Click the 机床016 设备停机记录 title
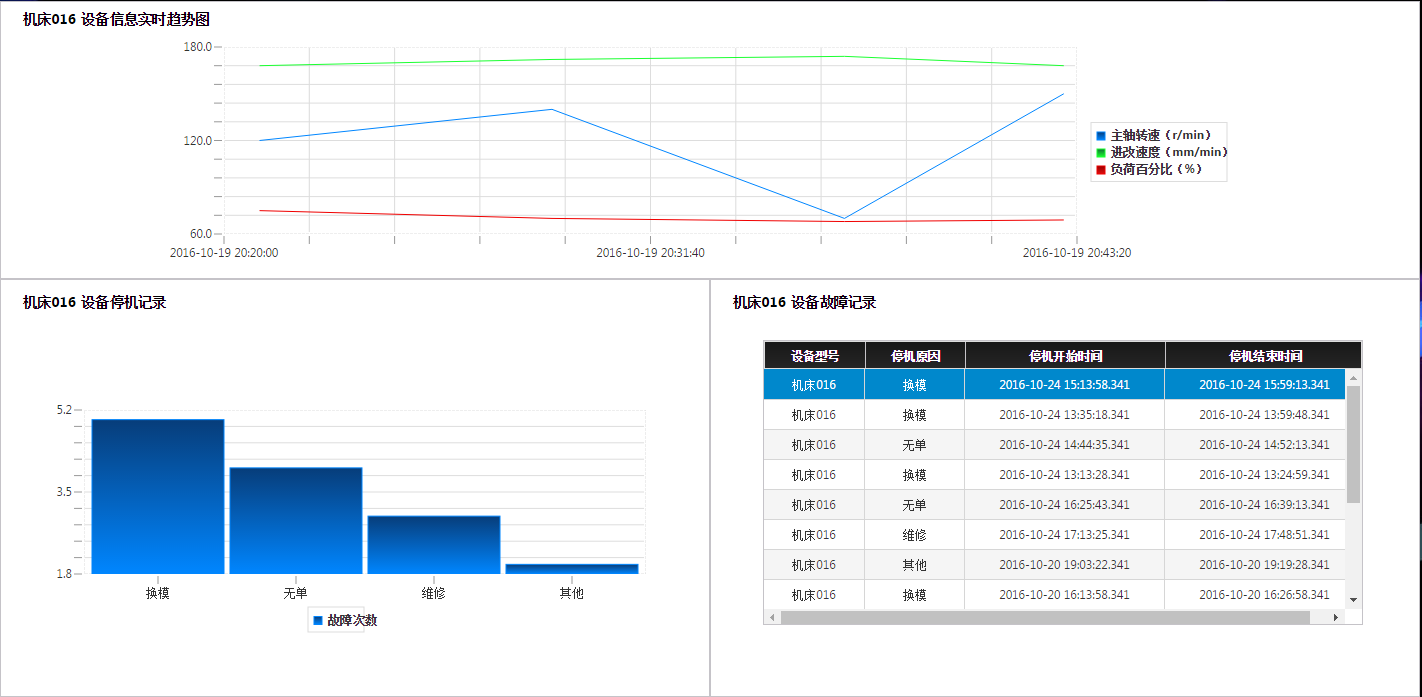The image size is (1422, 697). point(94,302)
